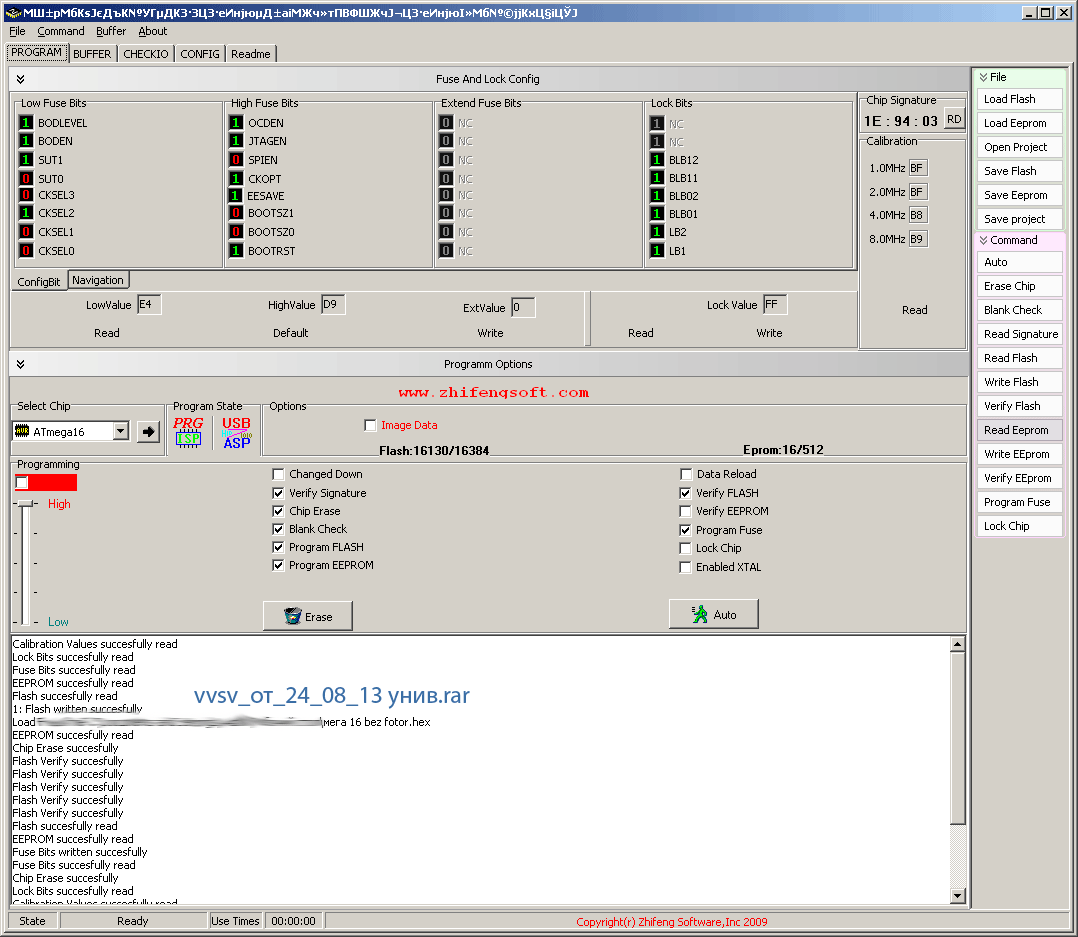The height and width of the screenshot is (937, 1078).
Task: Click the red programming progress bar
Action: (46, 482)
